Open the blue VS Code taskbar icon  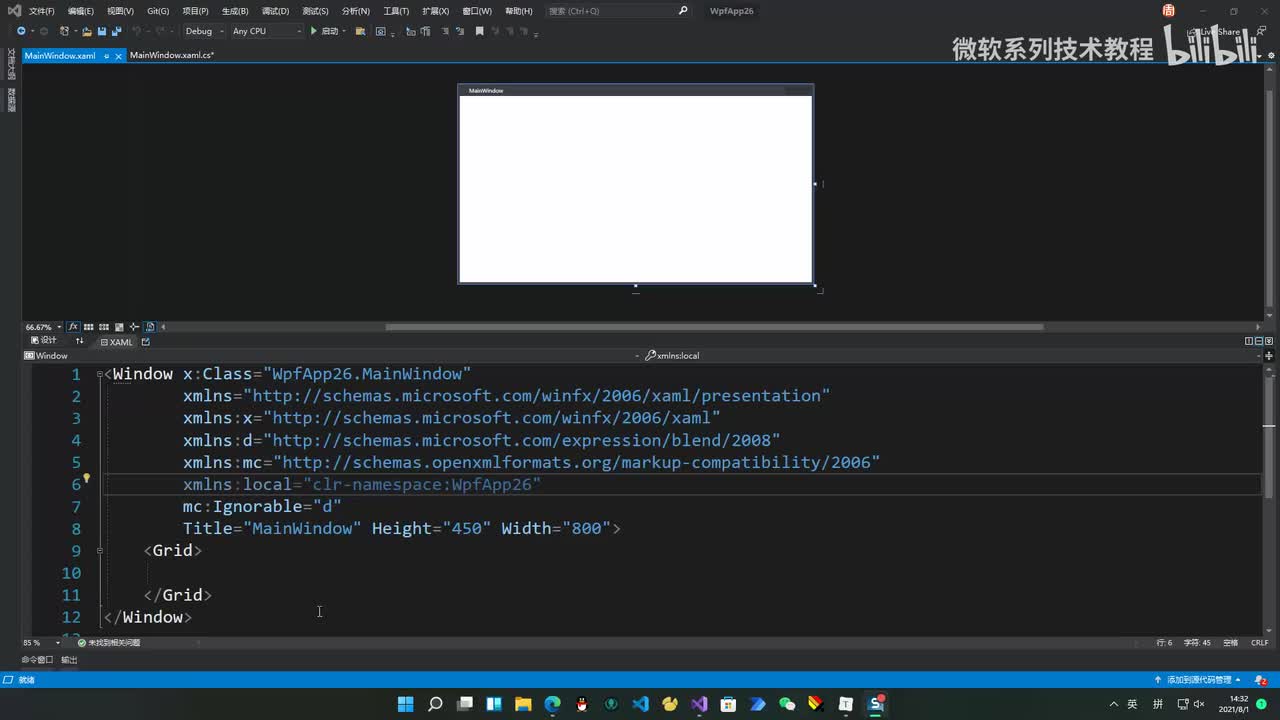click(x=641, y=704)
